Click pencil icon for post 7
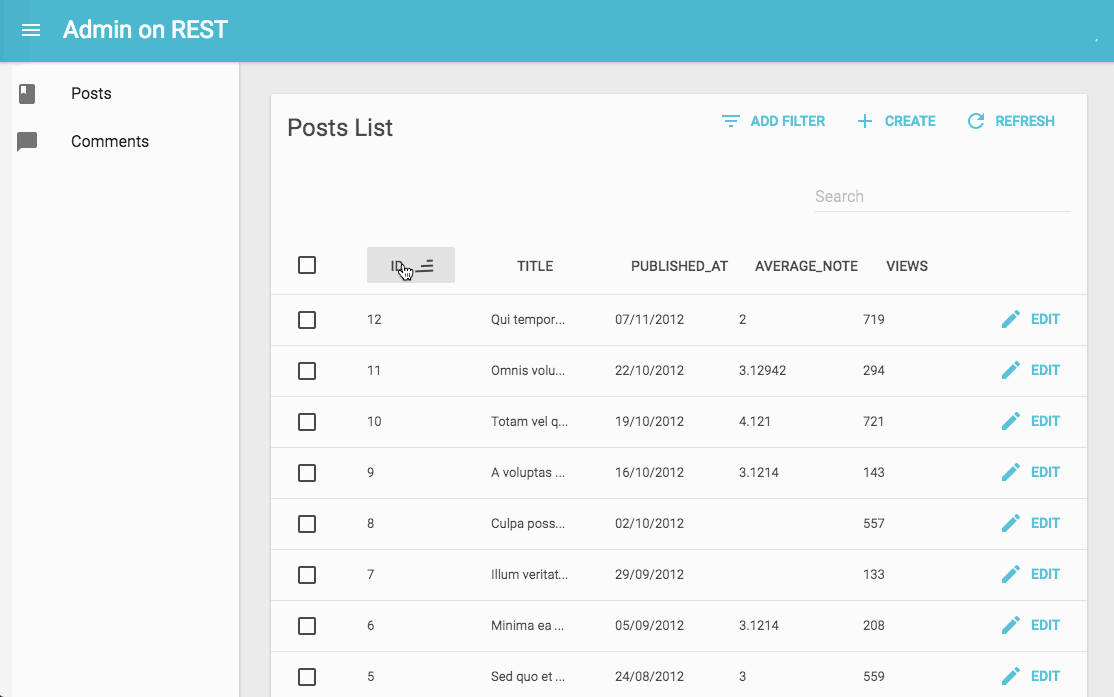 [1011, 574]
